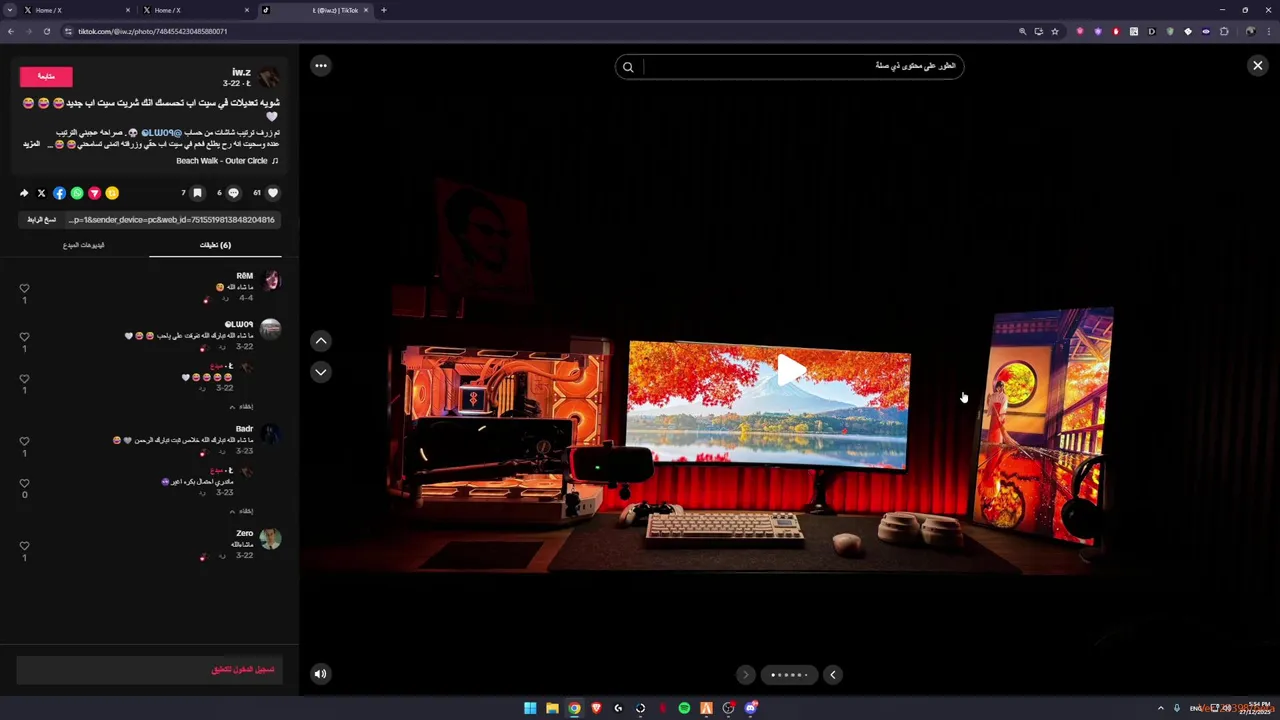Open R6M commenter avatar

(270, 280)
